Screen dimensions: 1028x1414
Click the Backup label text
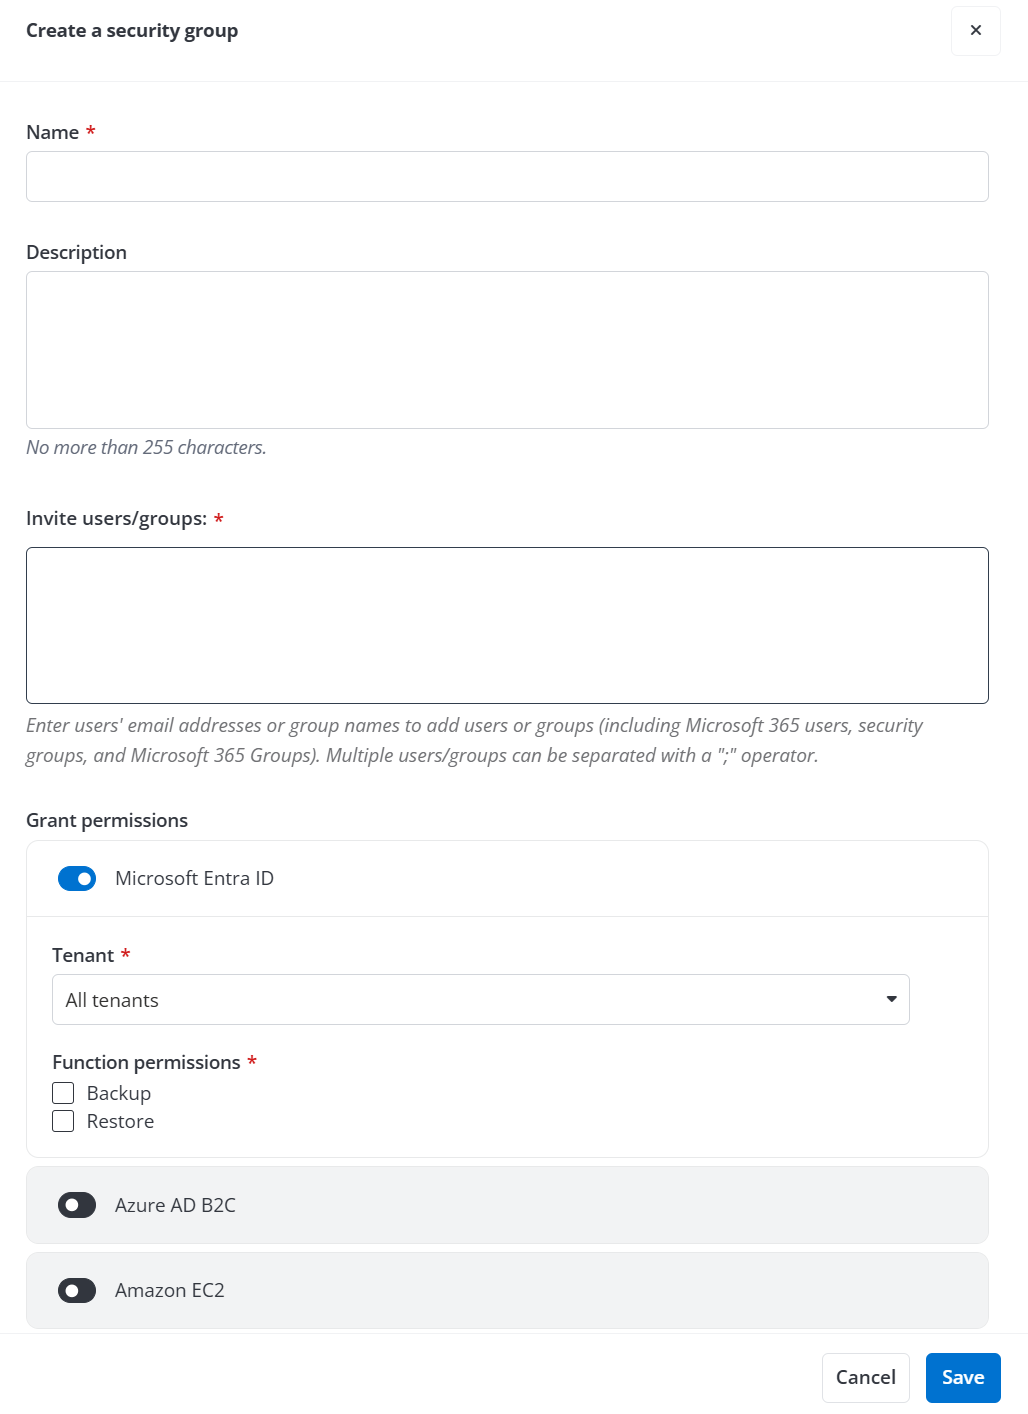pyautogui.click(x=119, y=1093)
